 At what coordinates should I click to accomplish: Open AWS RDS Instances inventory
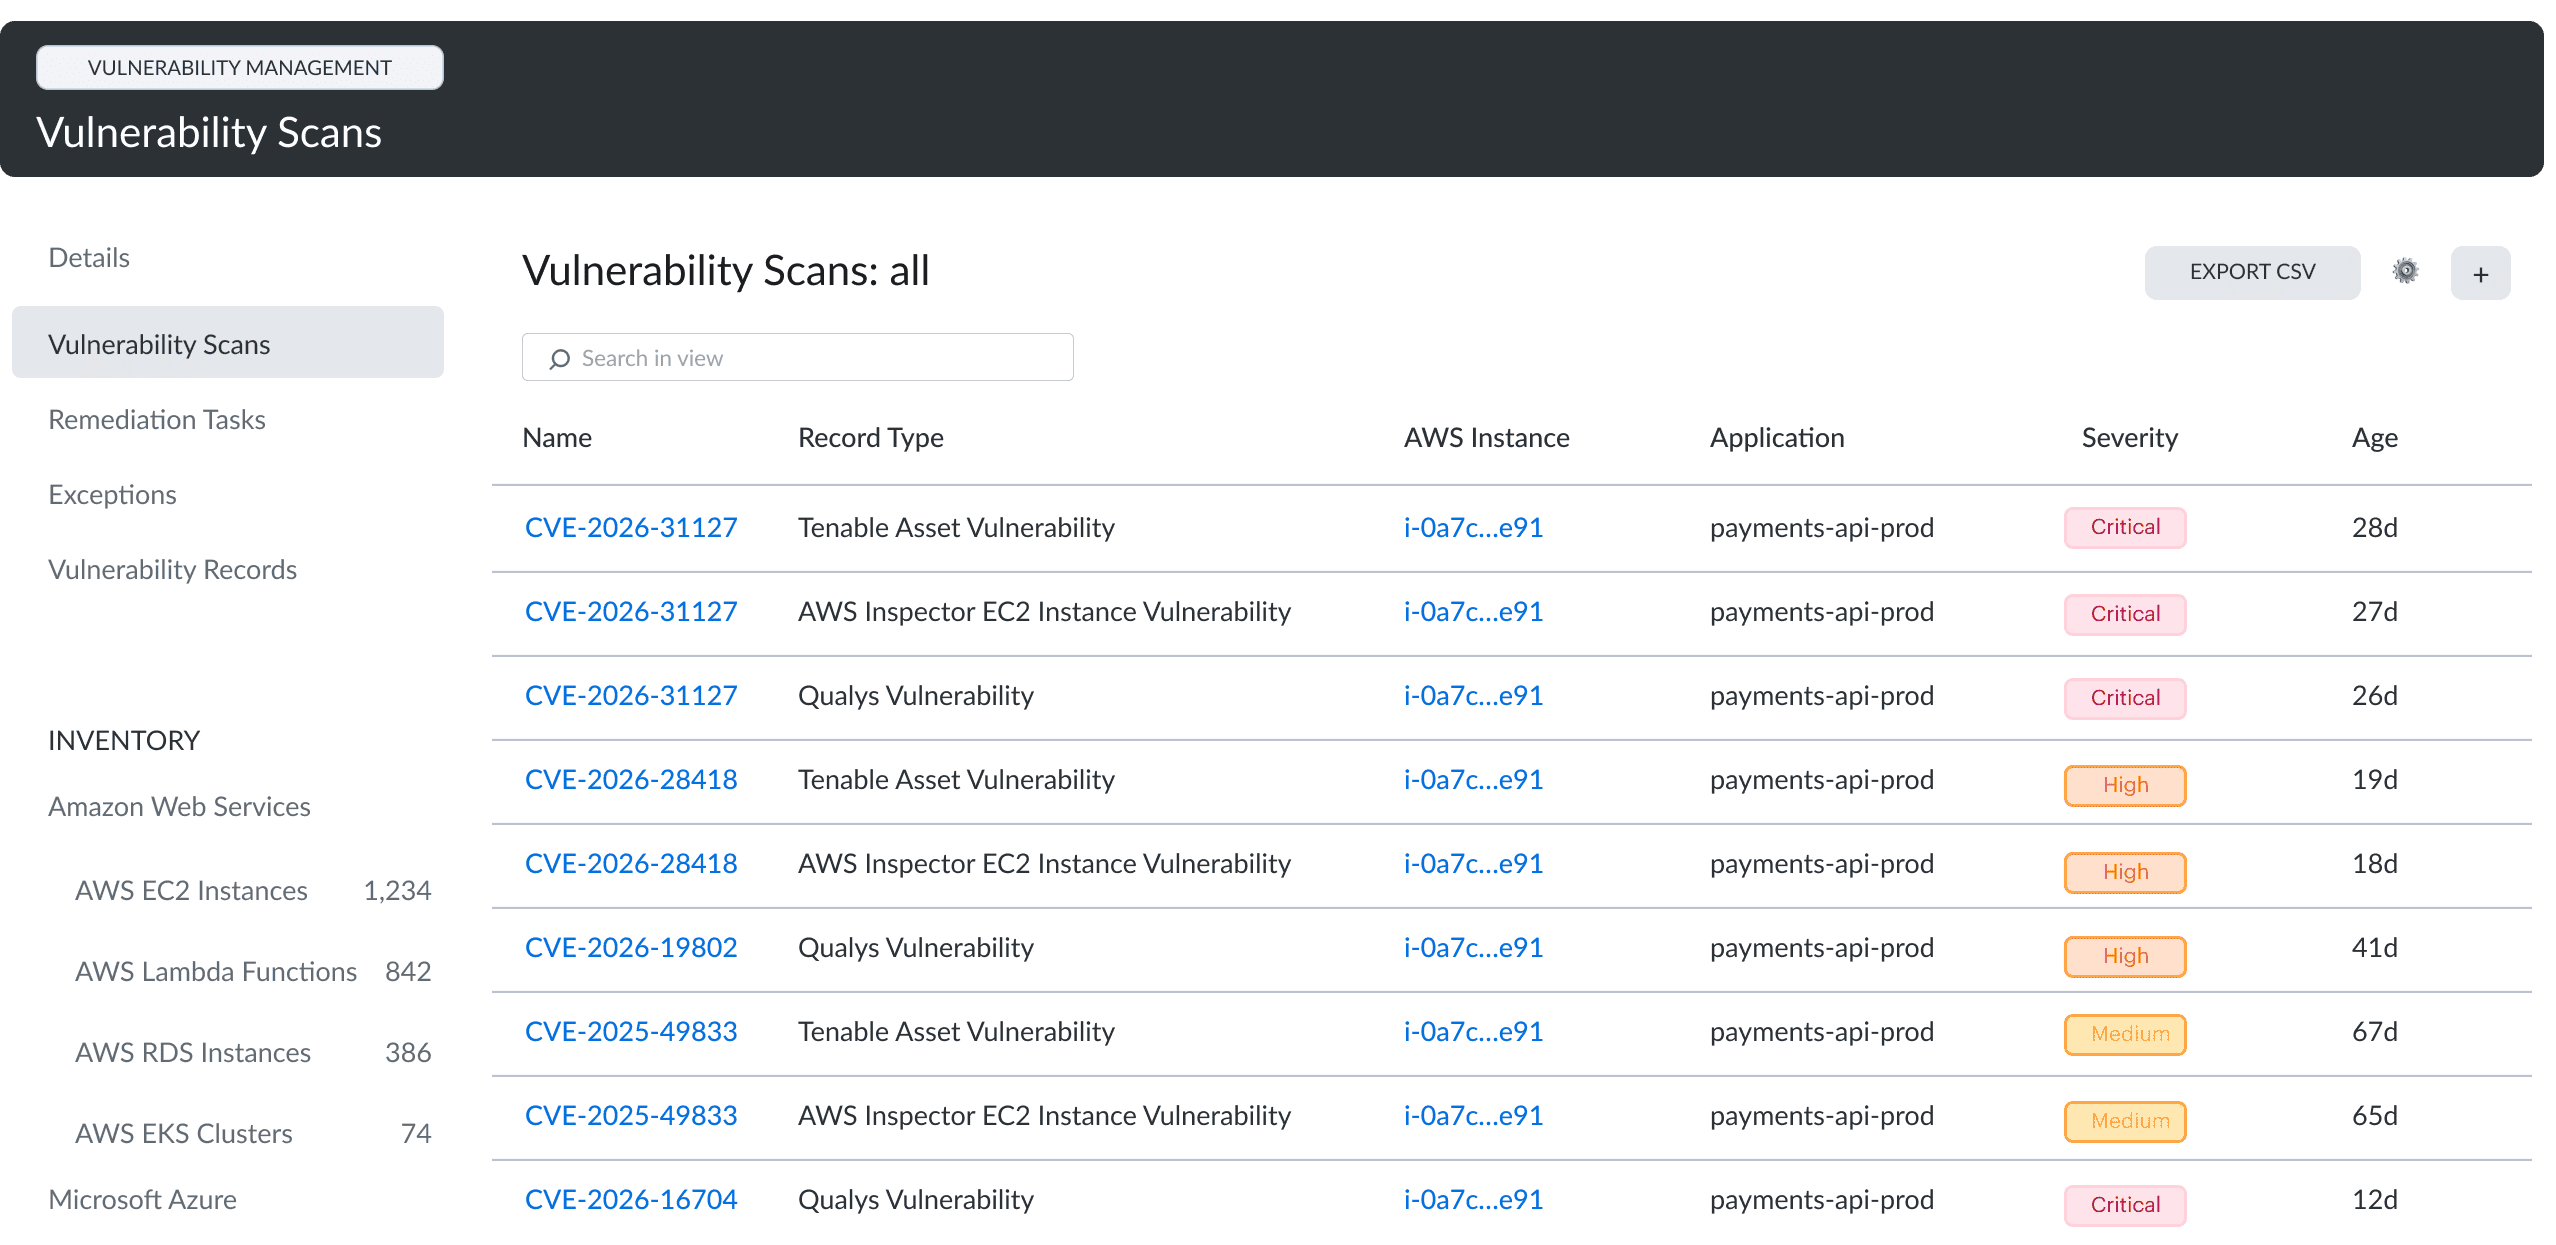(x=193, y=1052)
